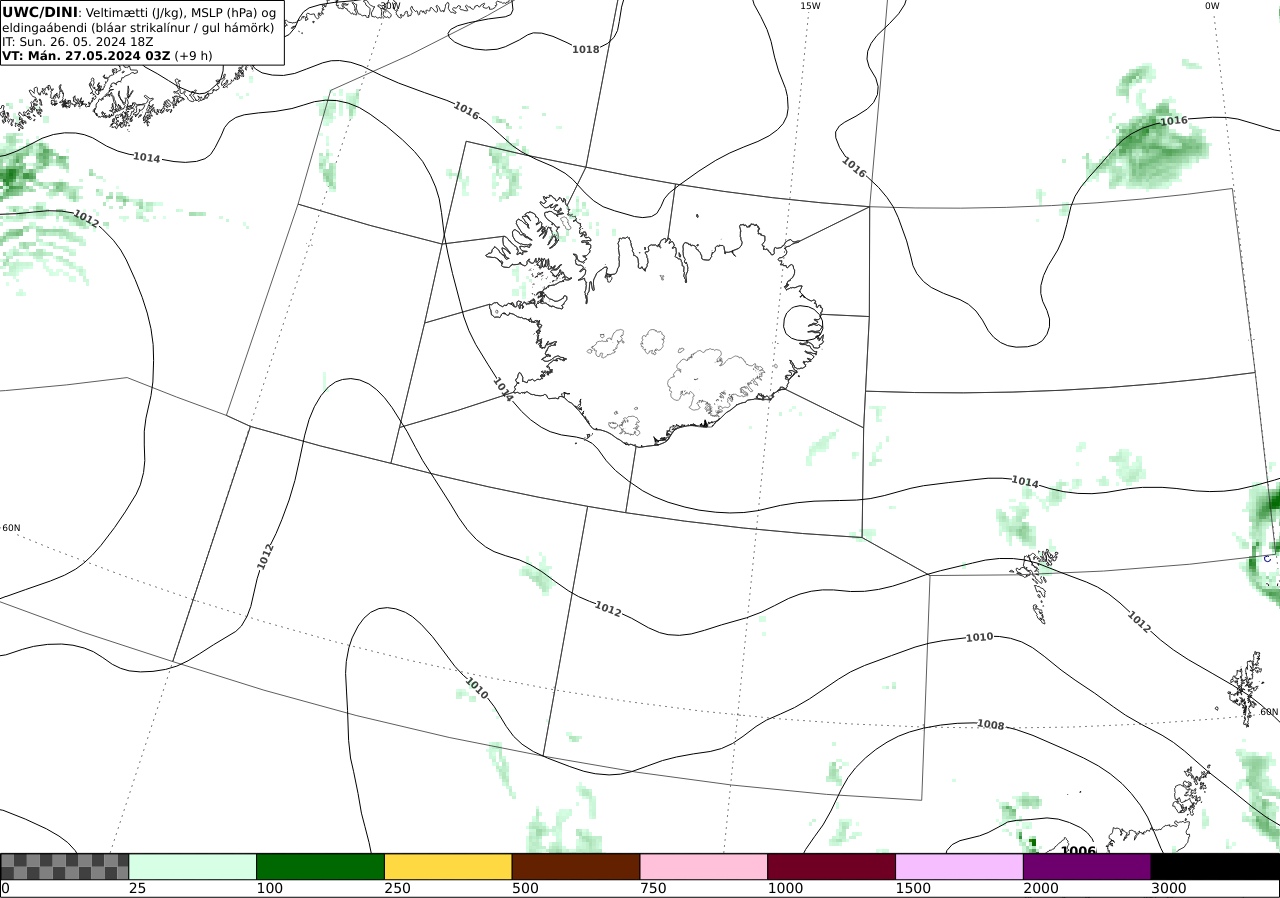Choose the yellow 250–500 legend swatch

point(448,866)
